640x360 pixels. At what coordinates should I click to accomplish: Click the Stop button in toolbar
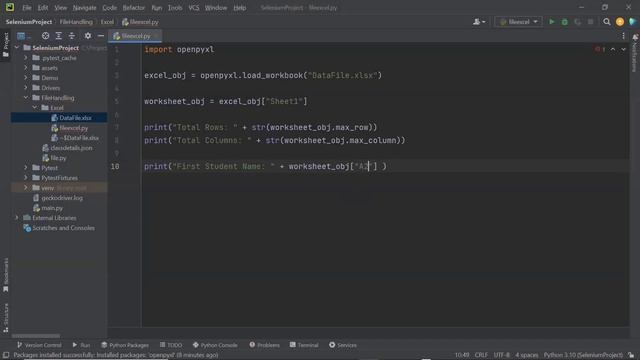(591, 22)
